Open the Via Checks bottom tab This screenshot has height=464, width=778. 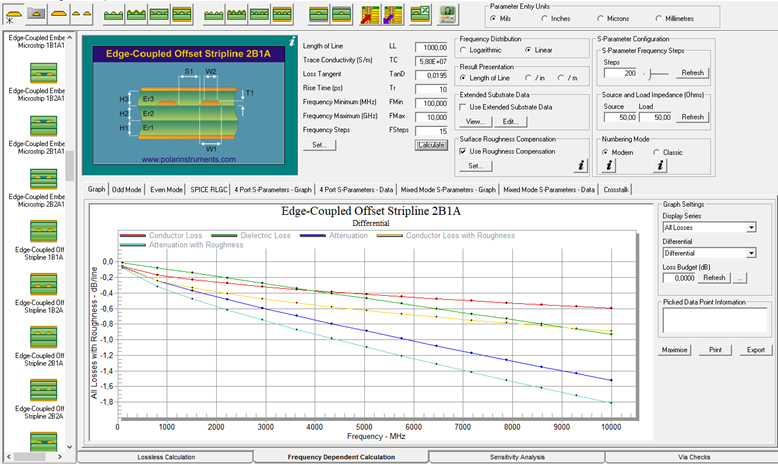coord(694,457)
